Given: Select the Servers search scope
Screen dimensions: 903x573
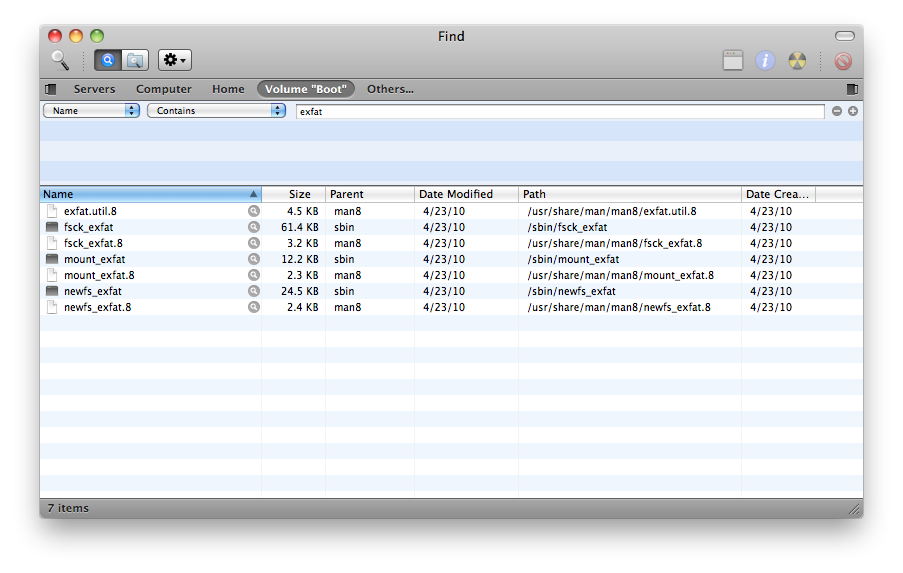Looking at the screenshot, I should click(x=94, y=89).
